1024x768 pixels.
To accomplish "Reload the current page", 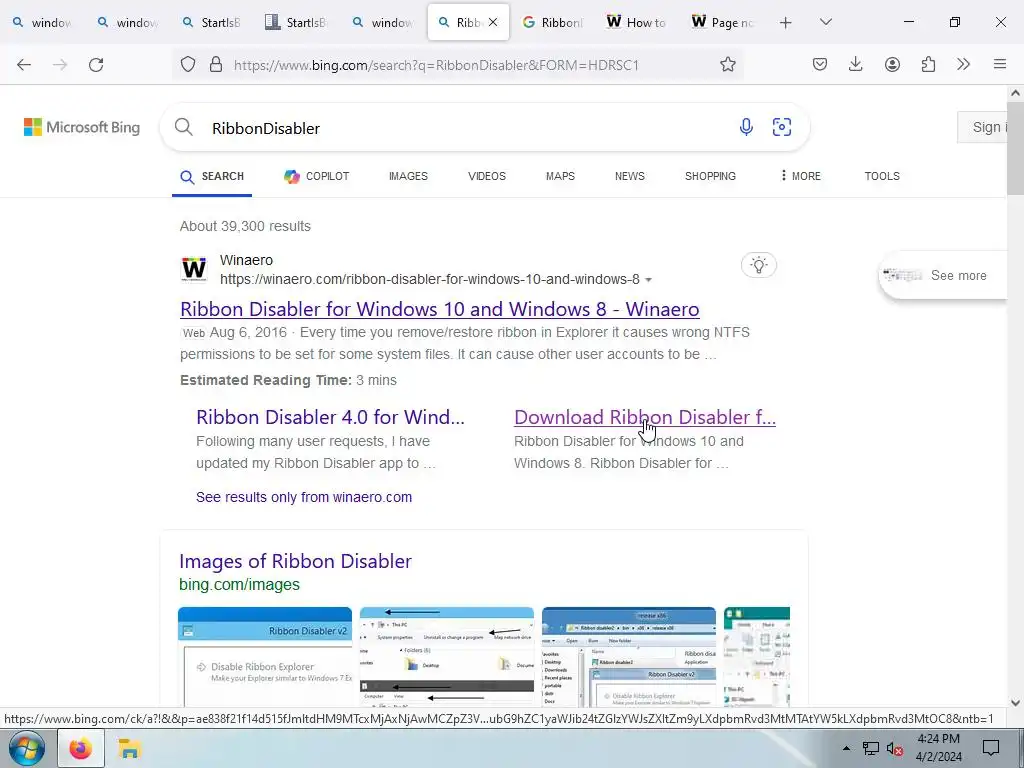I will click(x=96, y=64).
